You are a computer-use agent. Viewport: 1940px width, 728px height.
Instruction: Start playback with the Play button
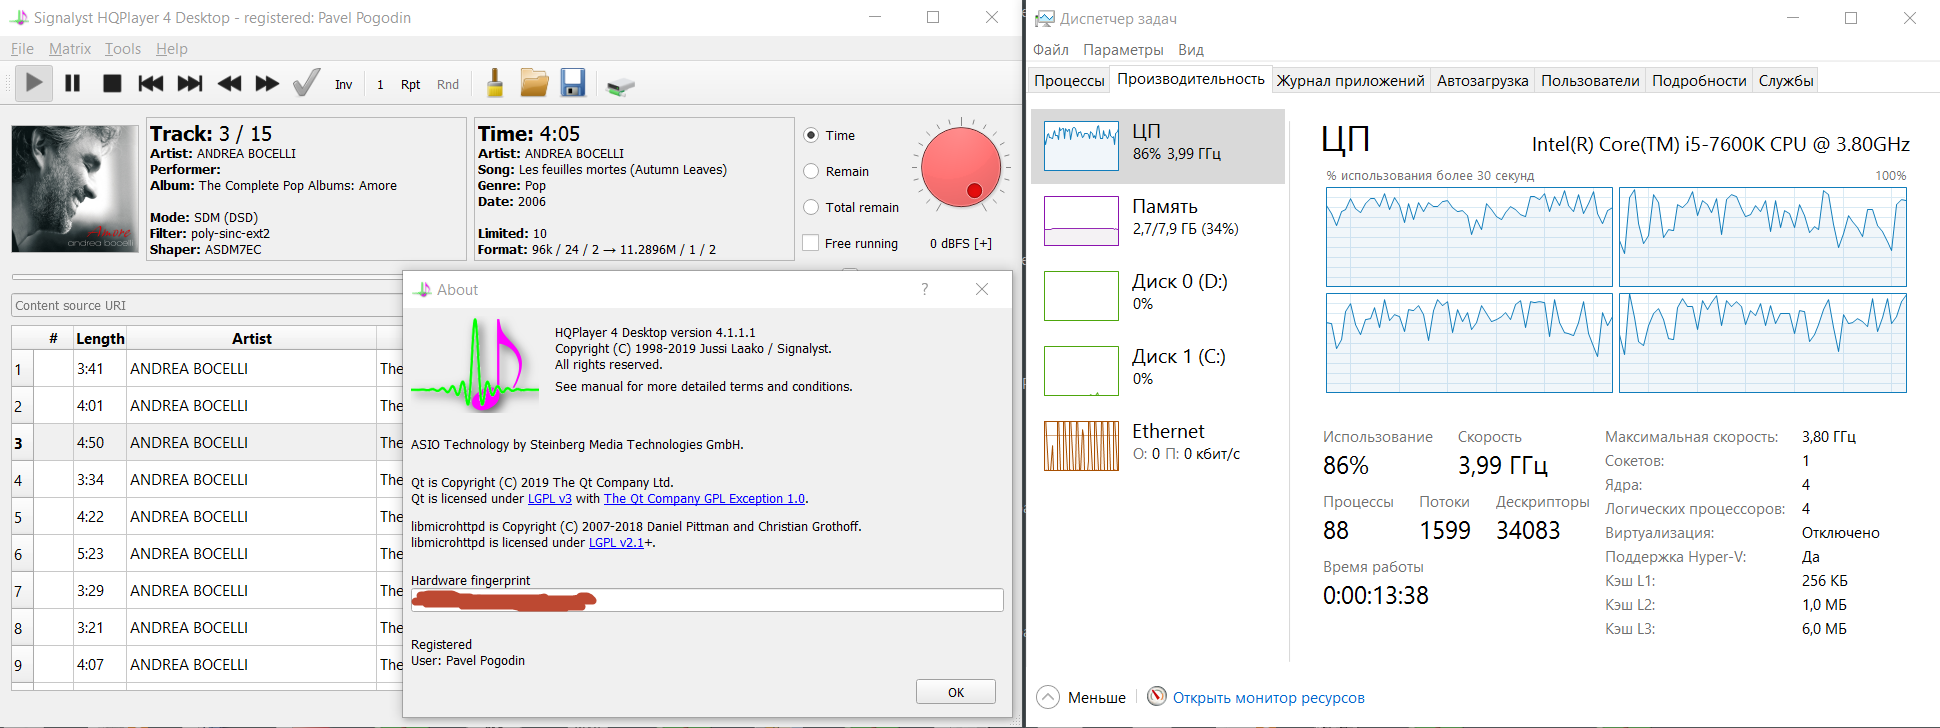[34, 83]
